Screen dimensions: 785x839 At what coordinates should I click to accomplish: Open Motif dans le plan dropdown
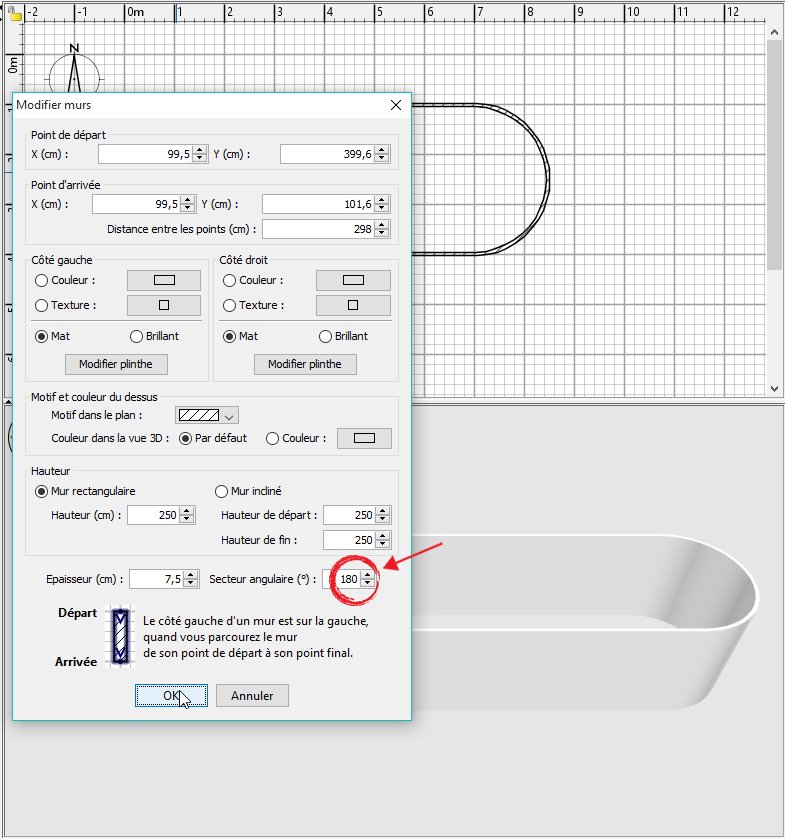pos(207,416)
